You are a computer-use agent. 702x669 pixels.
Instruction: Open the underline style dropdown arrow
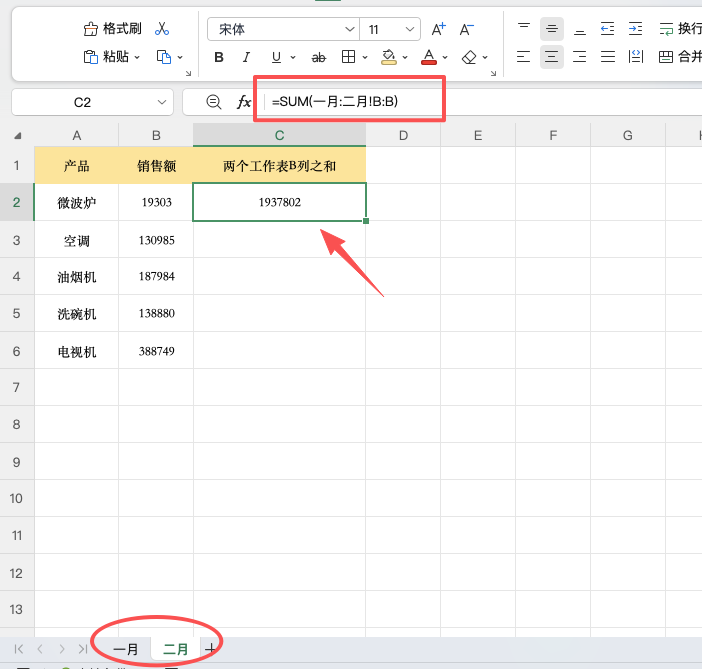(x=293, y=57)
